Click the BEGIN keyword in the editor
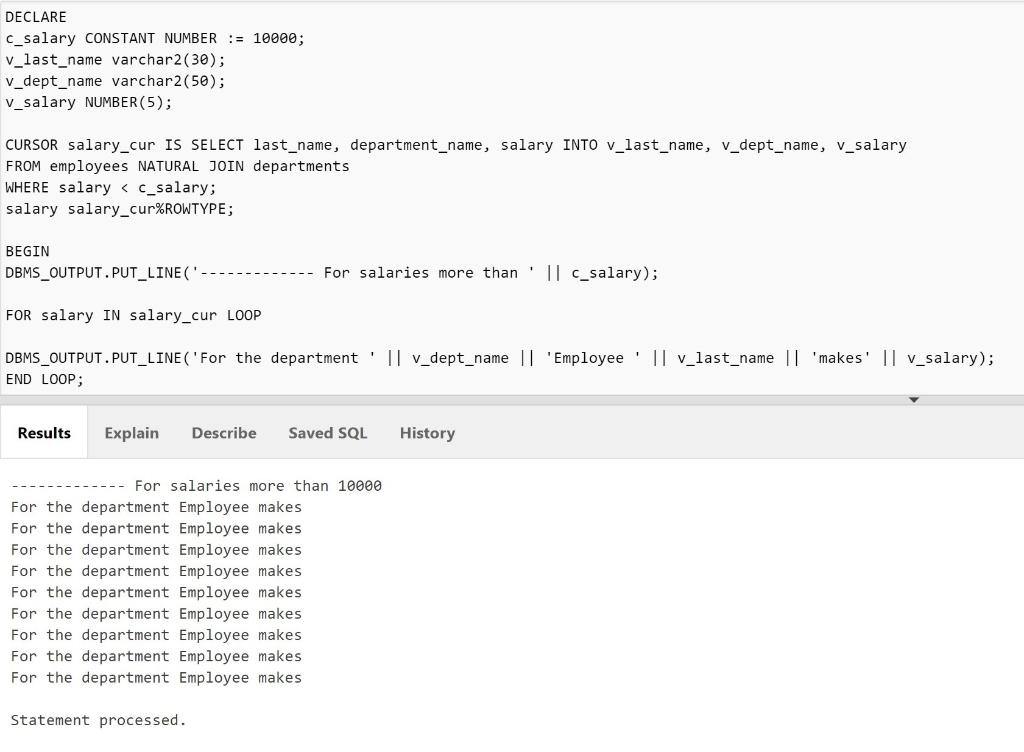 [x=27, y=251]
